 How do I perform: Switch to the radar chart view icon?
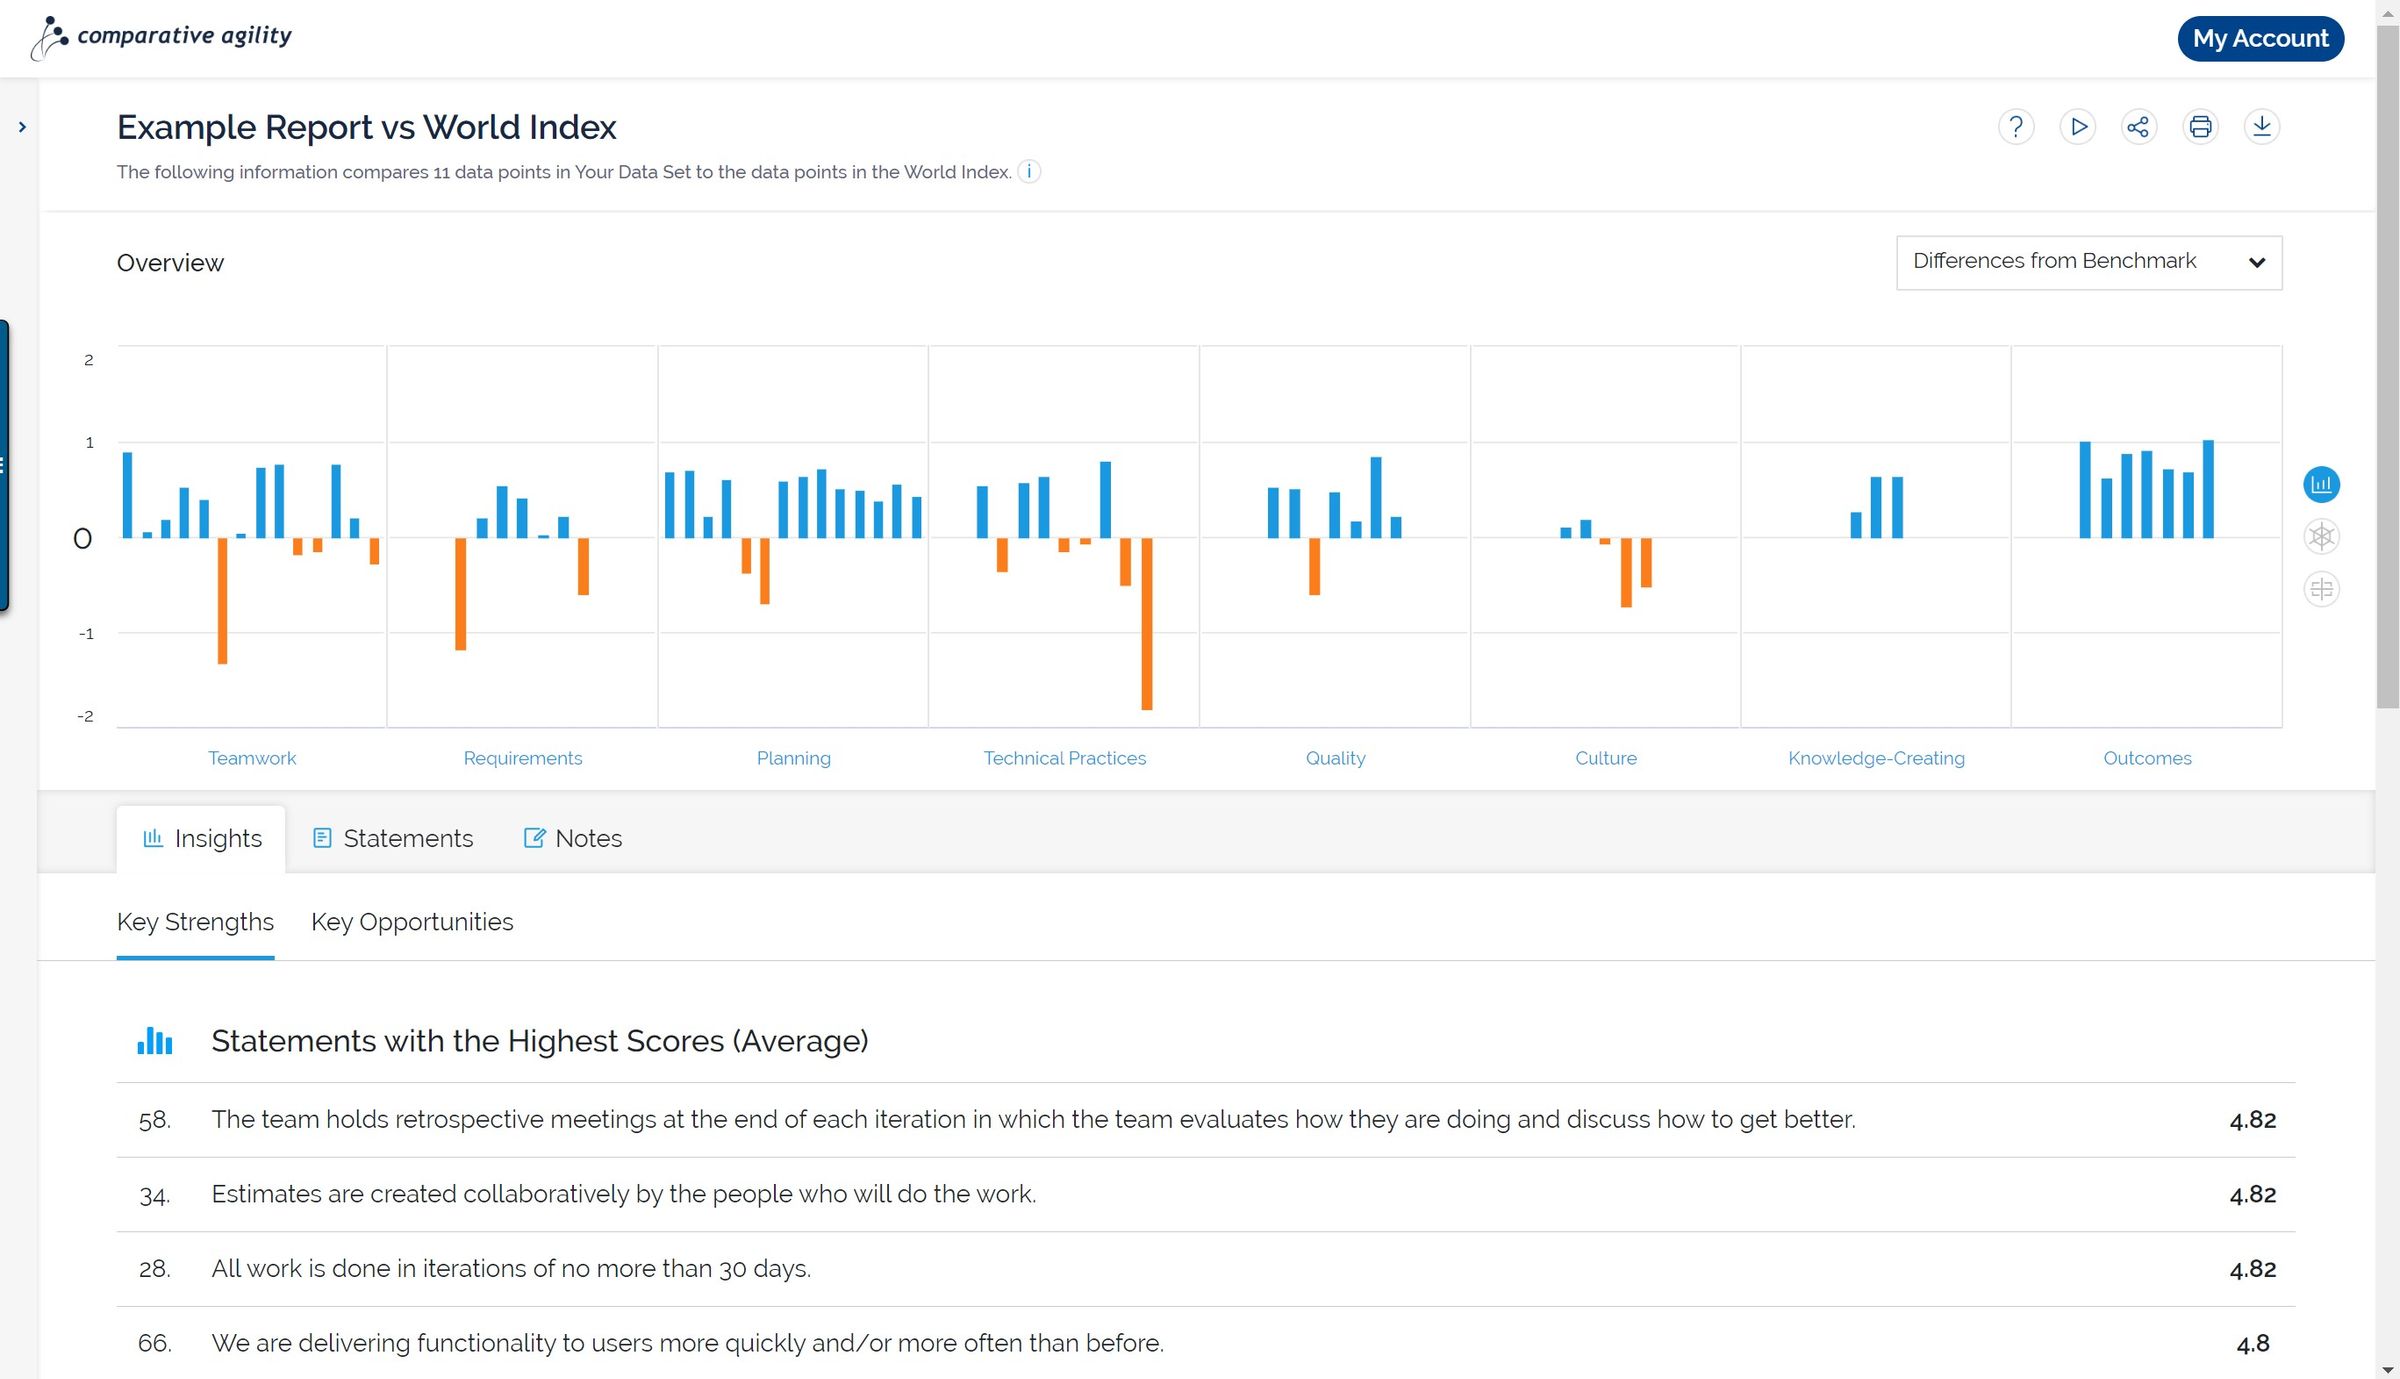(x=2321, y=536)
